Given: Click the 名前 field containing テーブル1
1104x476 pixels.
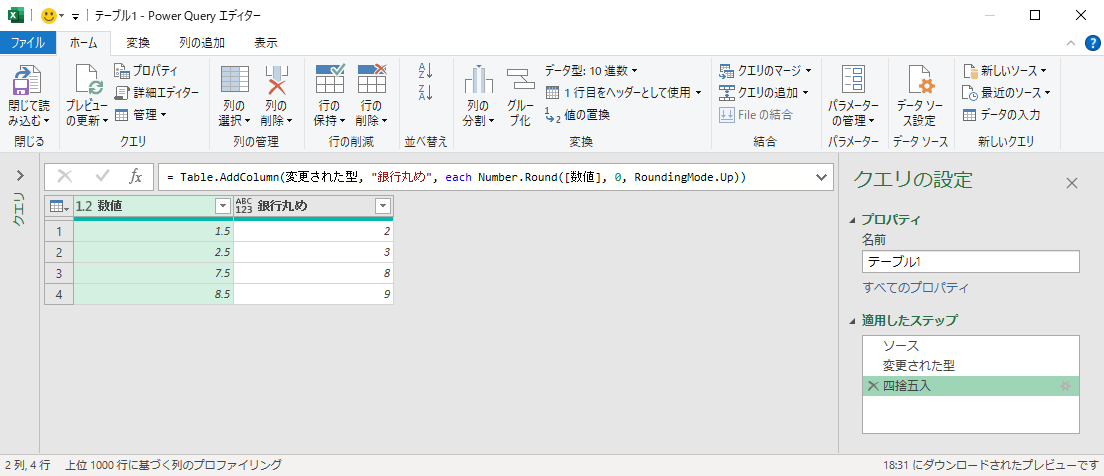Looking at the screenshot, I should (970, 261).
